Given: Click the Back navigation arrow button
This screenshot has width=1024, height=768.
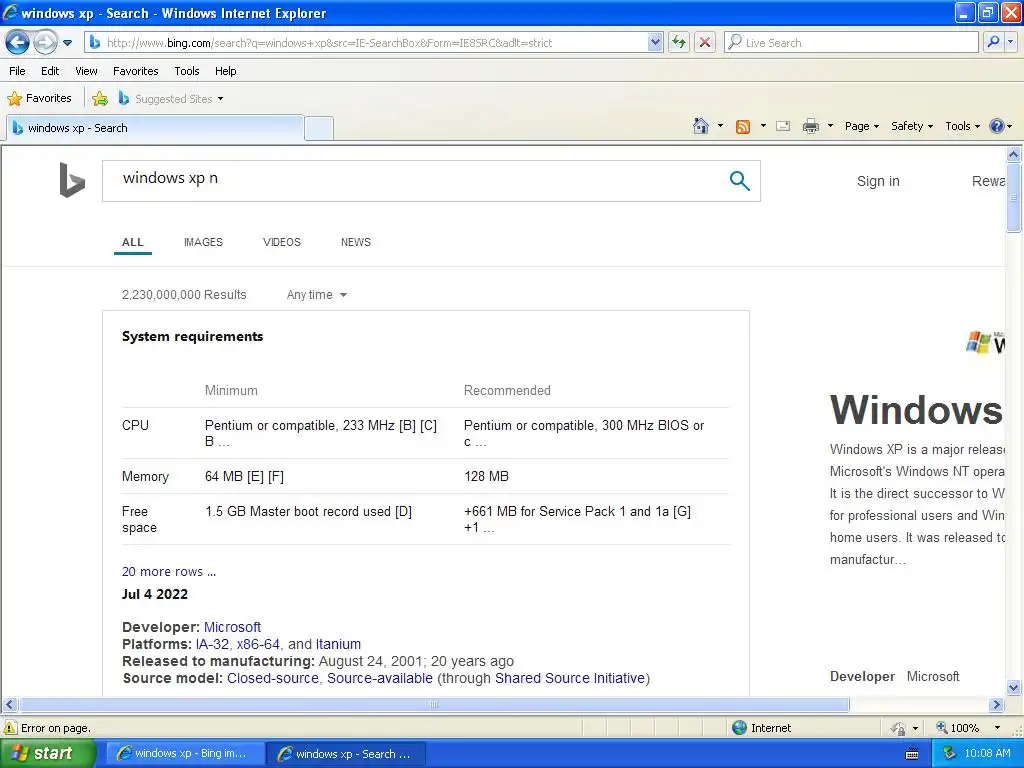Looking at the screenshot, I should point(18,43).
